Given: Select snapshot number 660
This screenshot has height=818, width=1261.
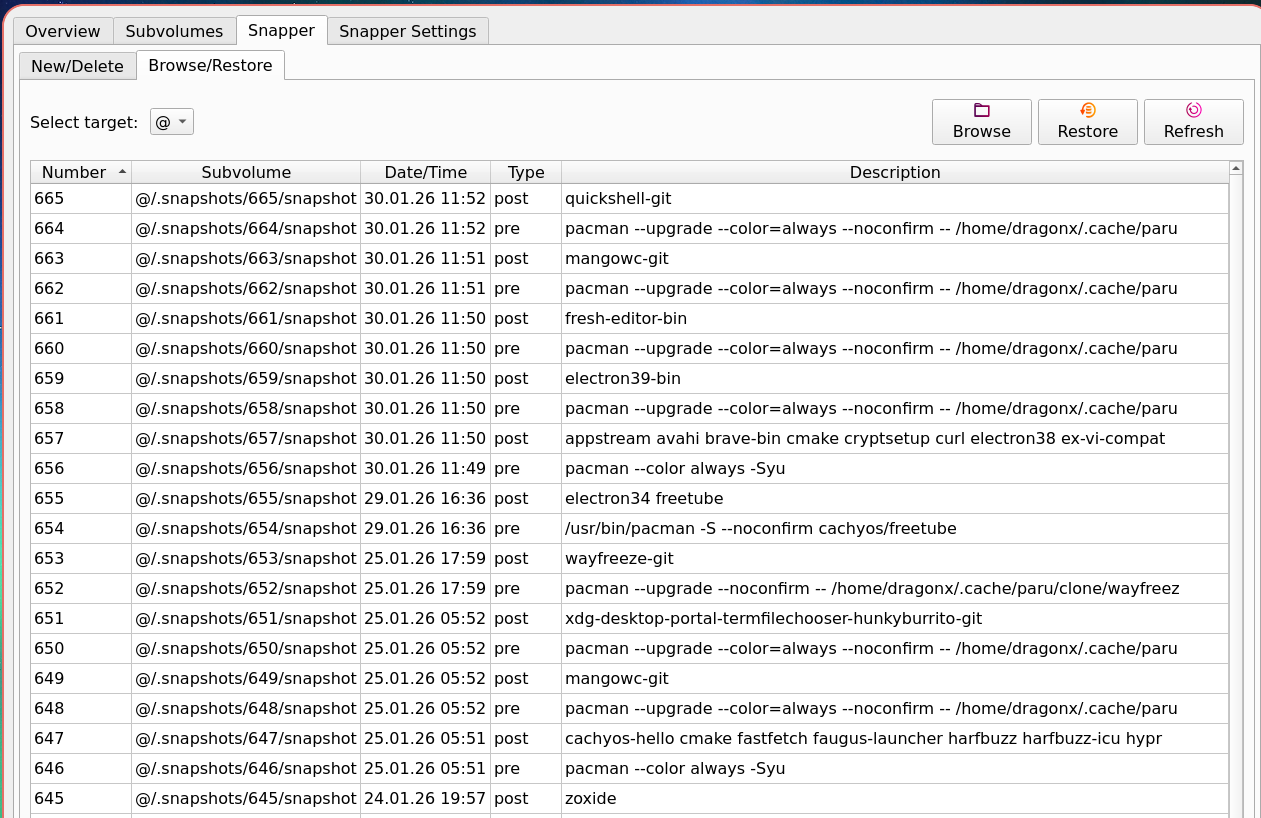Looking at the screenshot, I should pos(81,348).
